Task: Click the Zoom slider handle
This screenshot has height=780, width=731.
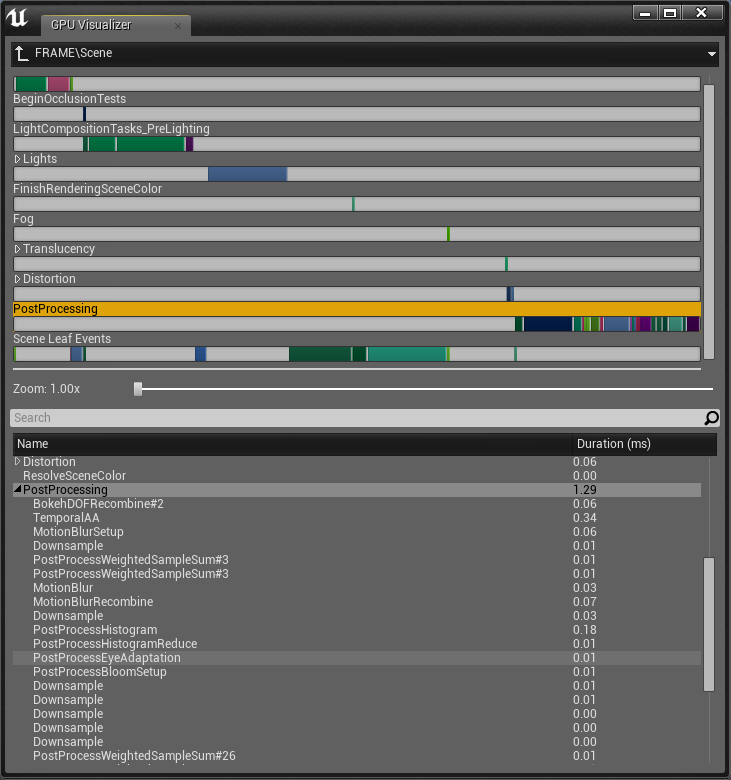Action: coord(138,389)
